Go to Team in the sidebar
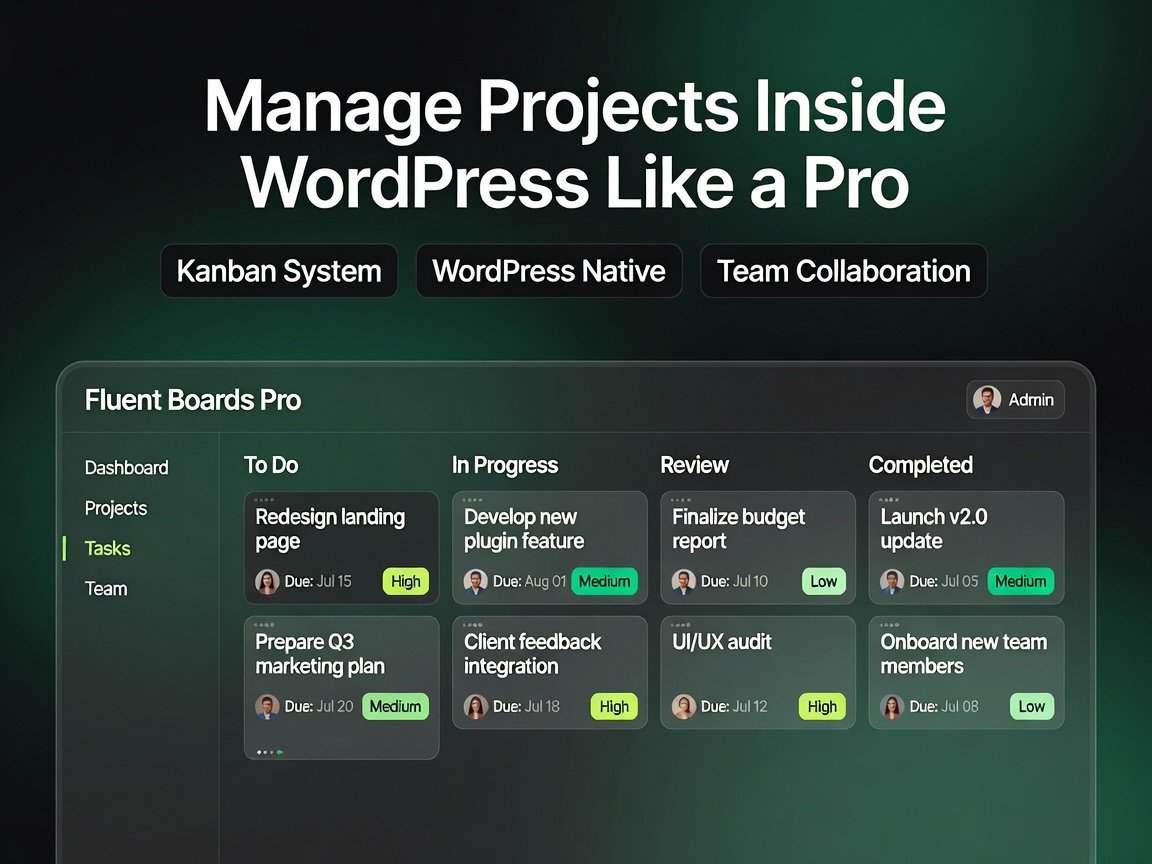 coord(106,588)
